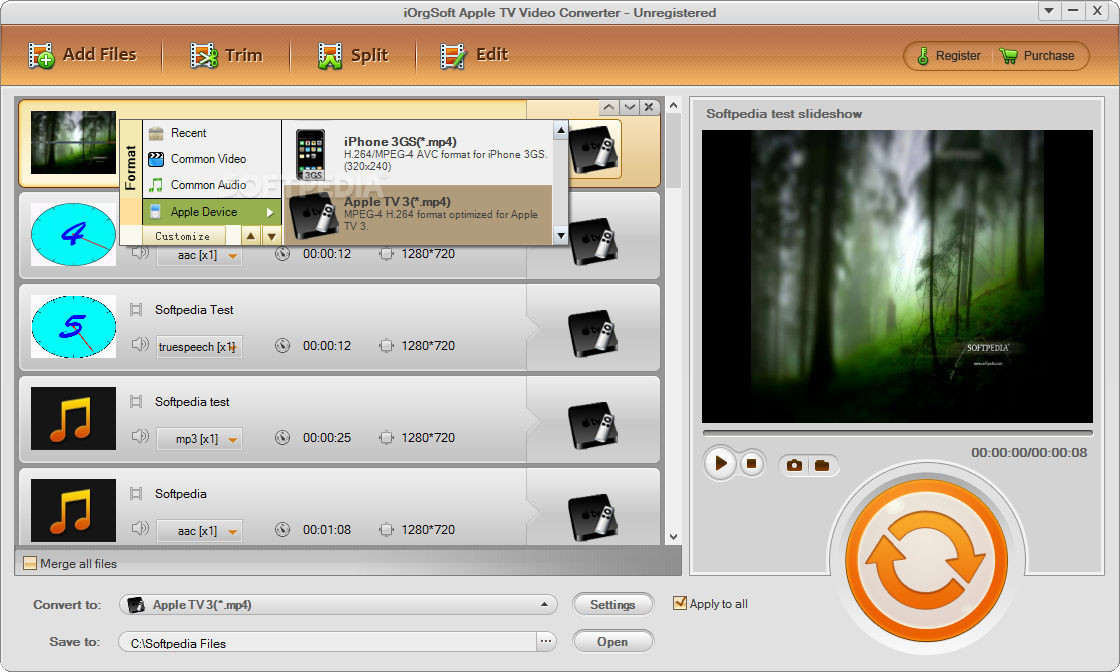Open the Apple Device format category
1120x672 pixels.
211,211
